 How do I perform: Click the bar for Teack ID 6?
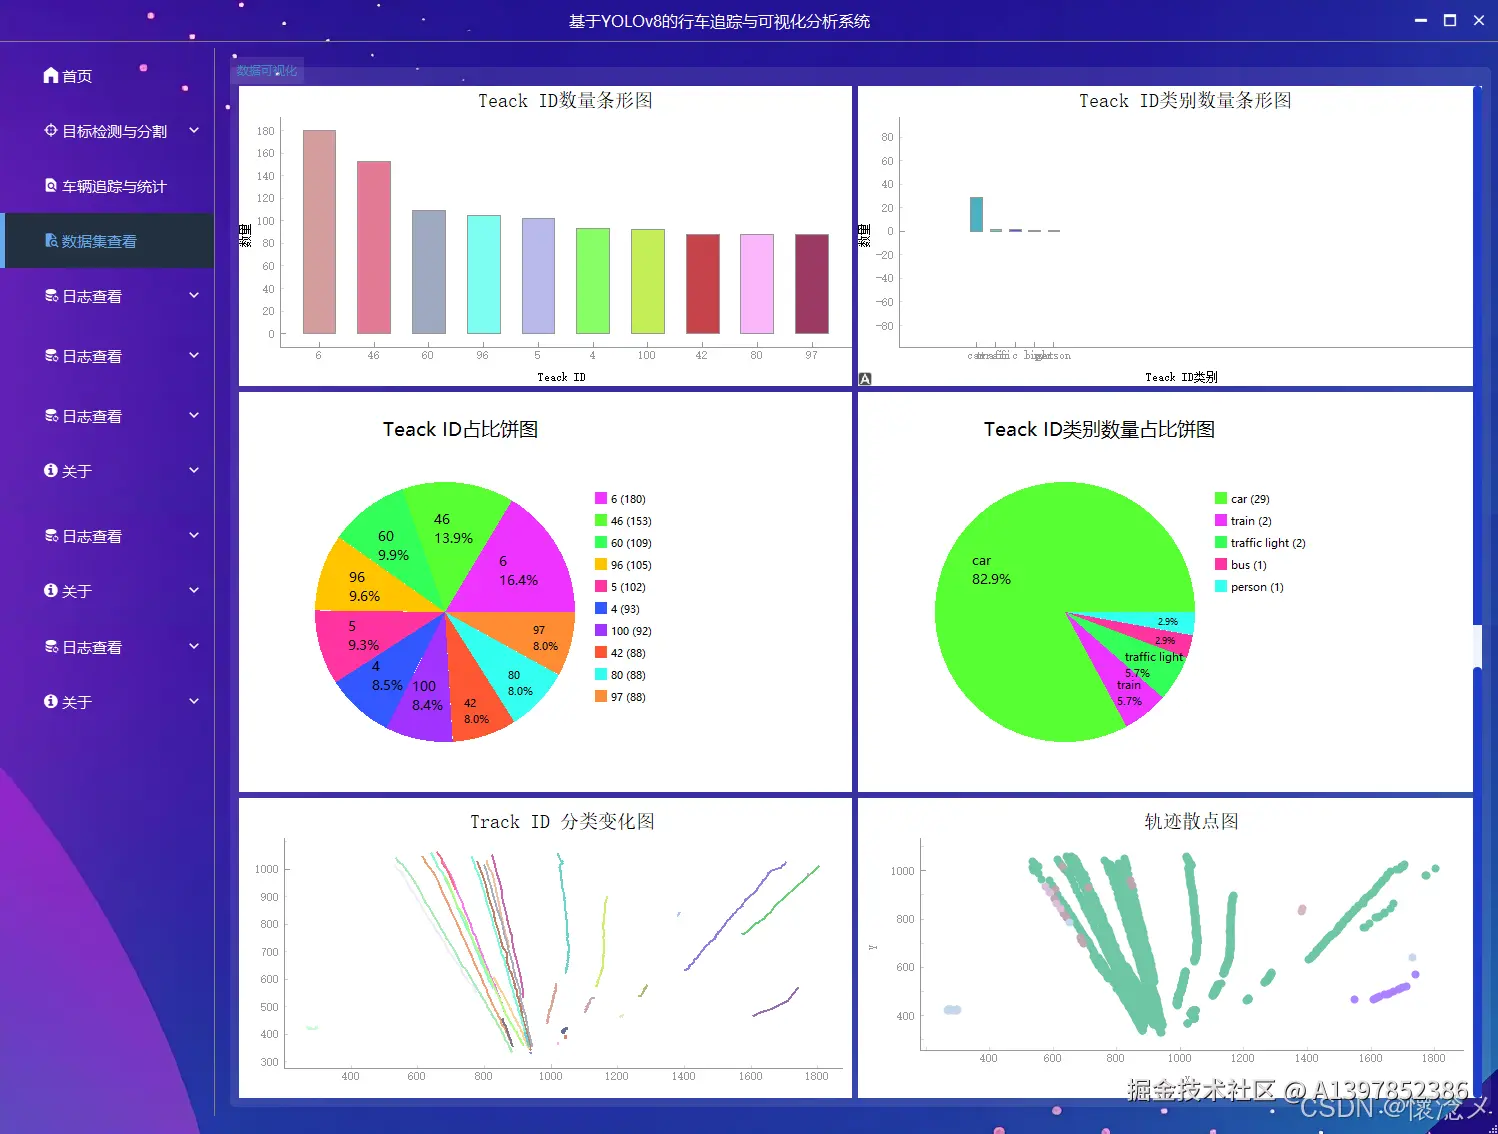click(319, 232)
